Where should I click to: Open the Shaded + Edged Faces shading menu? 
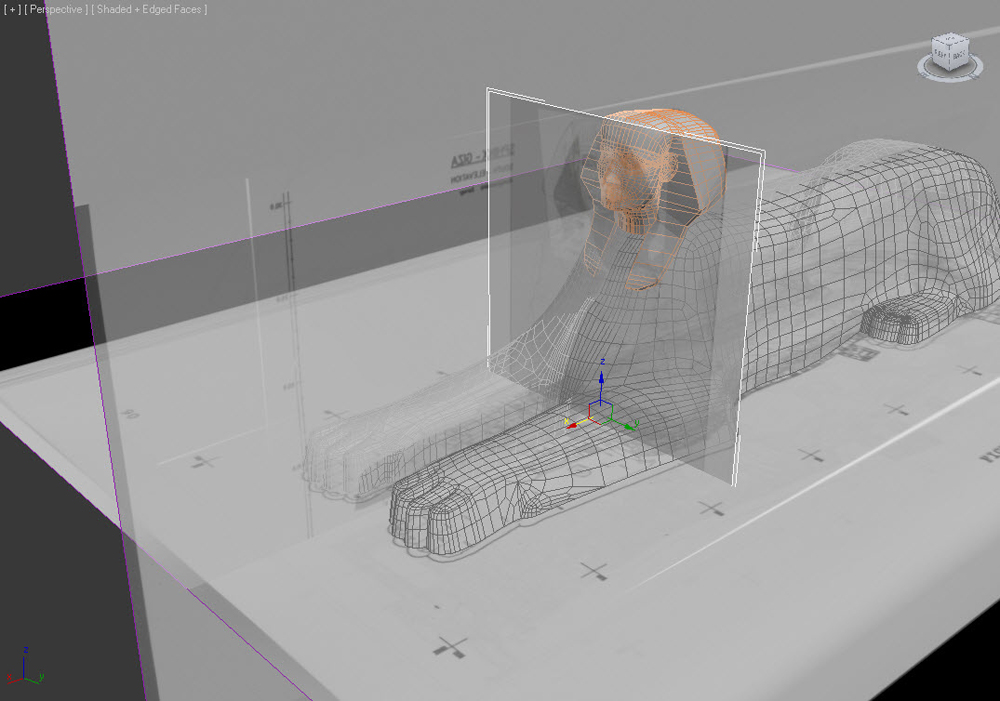click(x=149, y=10)
